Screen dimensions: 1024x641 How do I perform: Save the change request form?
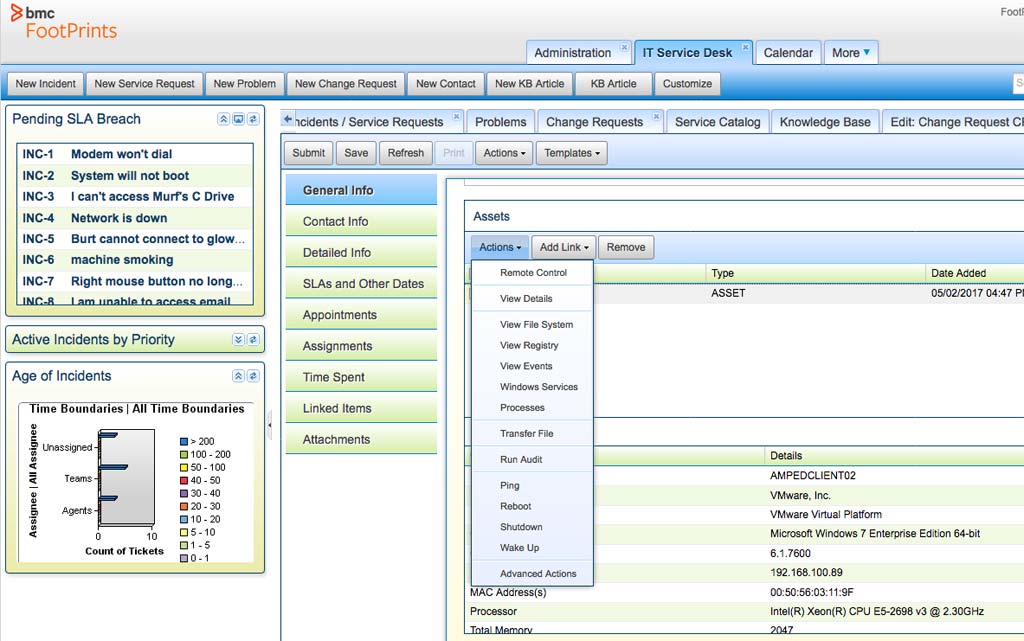click(x=356, y=153)
